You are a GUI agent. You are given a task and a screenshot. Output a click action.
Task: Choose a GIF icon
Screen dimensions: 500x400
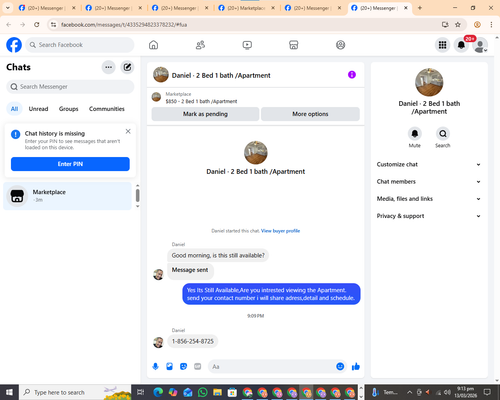198,367
